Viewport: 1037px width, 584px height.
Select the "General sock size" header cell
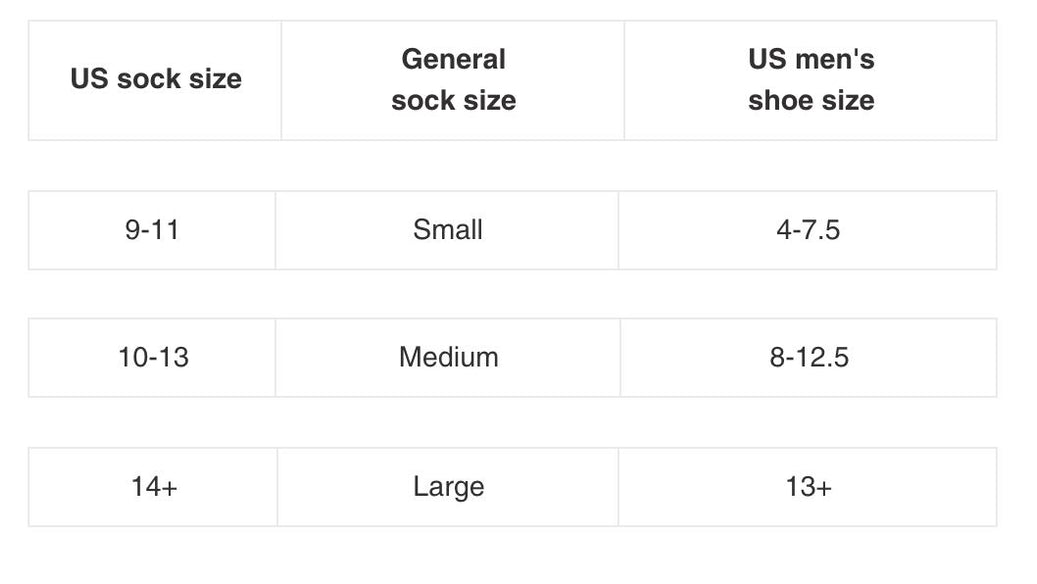point(453,80)
